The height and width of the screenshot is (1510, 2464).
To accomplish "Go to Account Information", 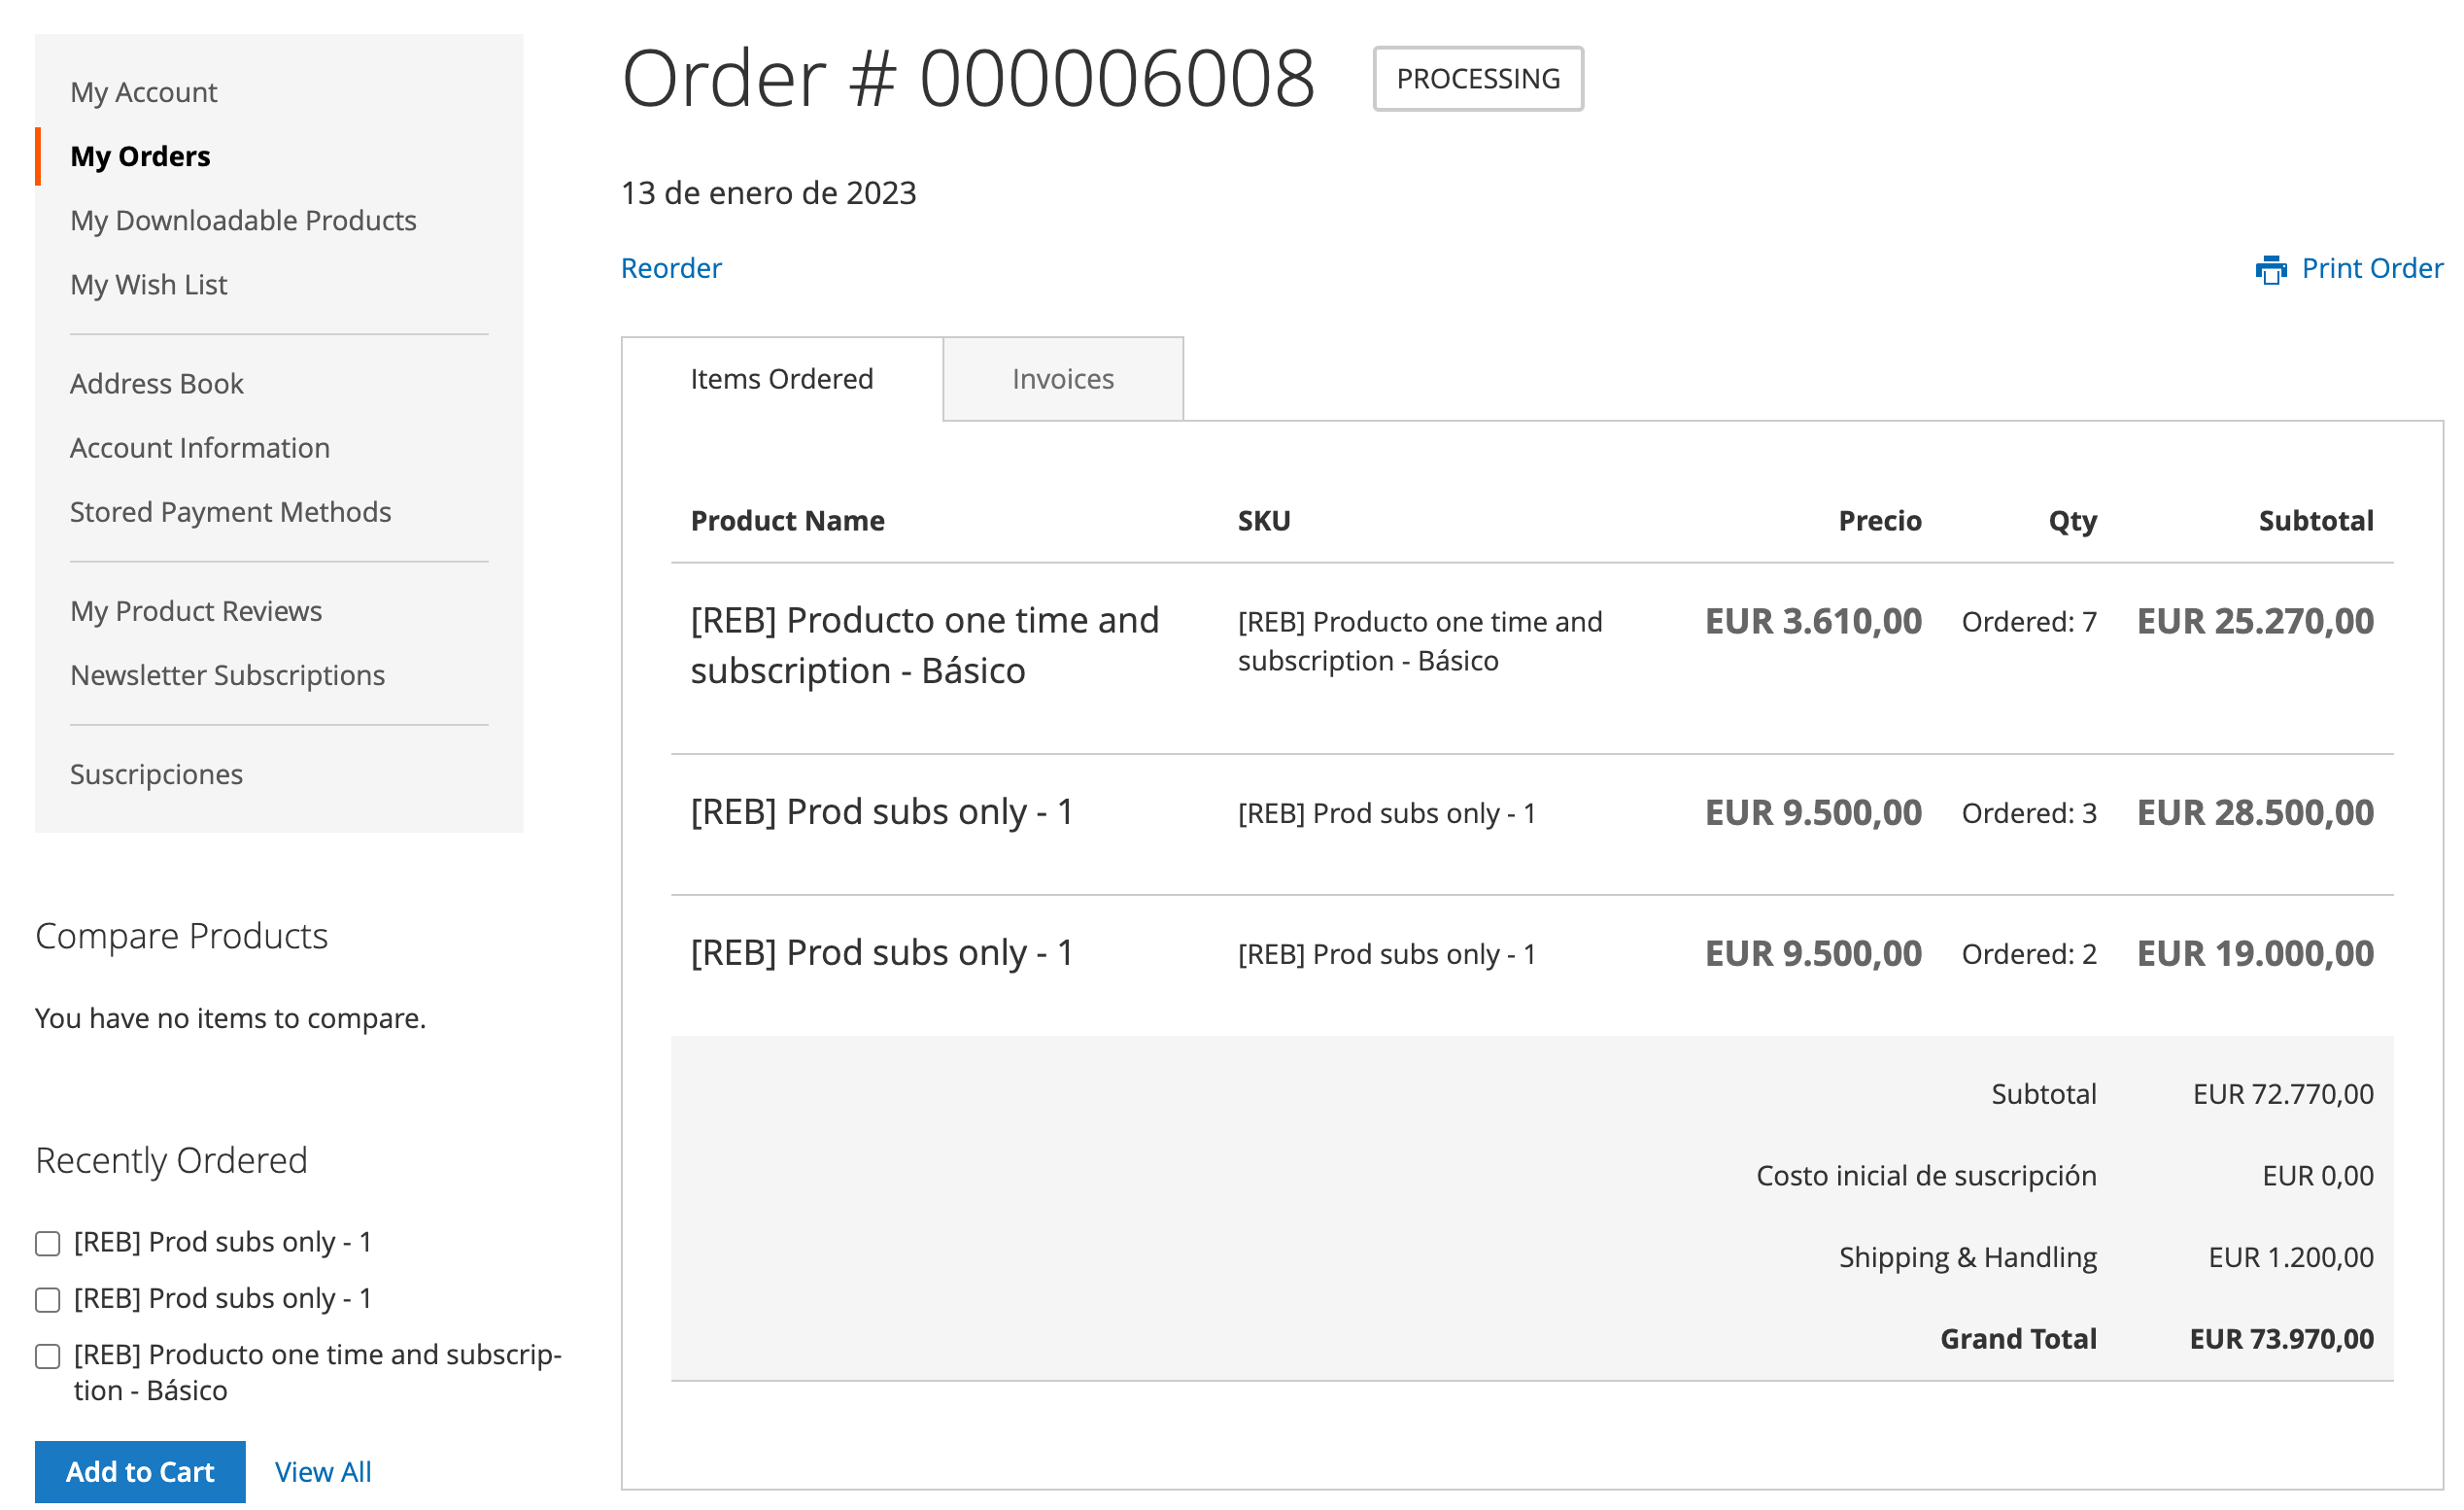I will (199, 447).
